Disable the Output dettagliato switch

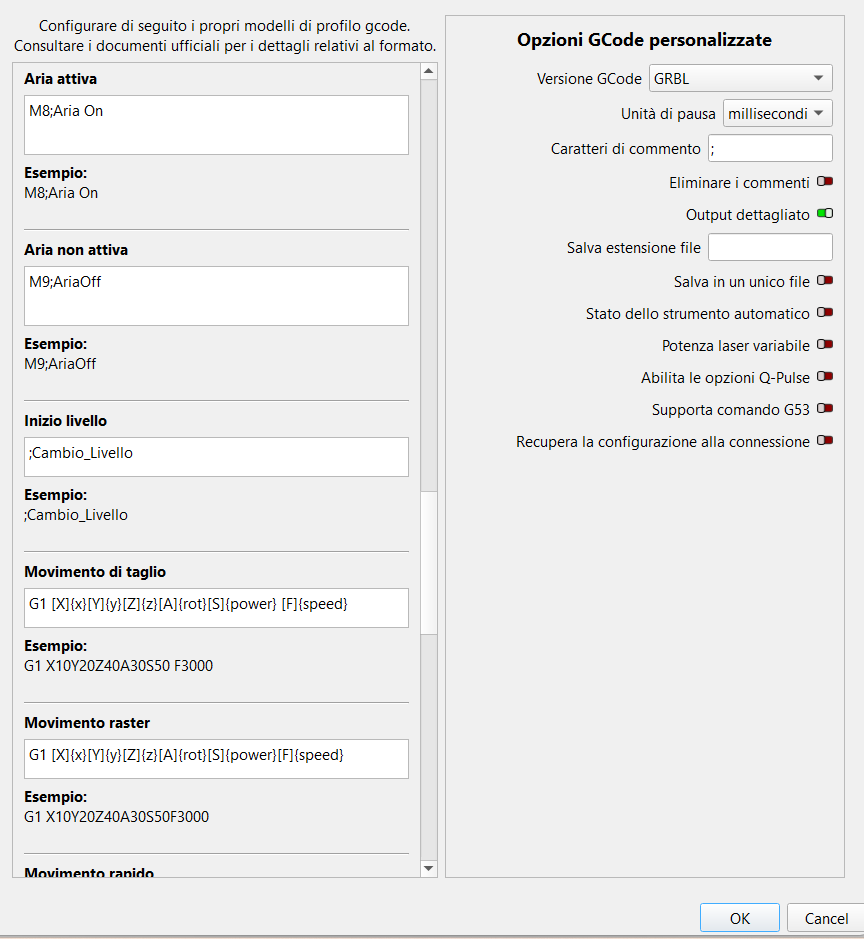coord(824,214)
